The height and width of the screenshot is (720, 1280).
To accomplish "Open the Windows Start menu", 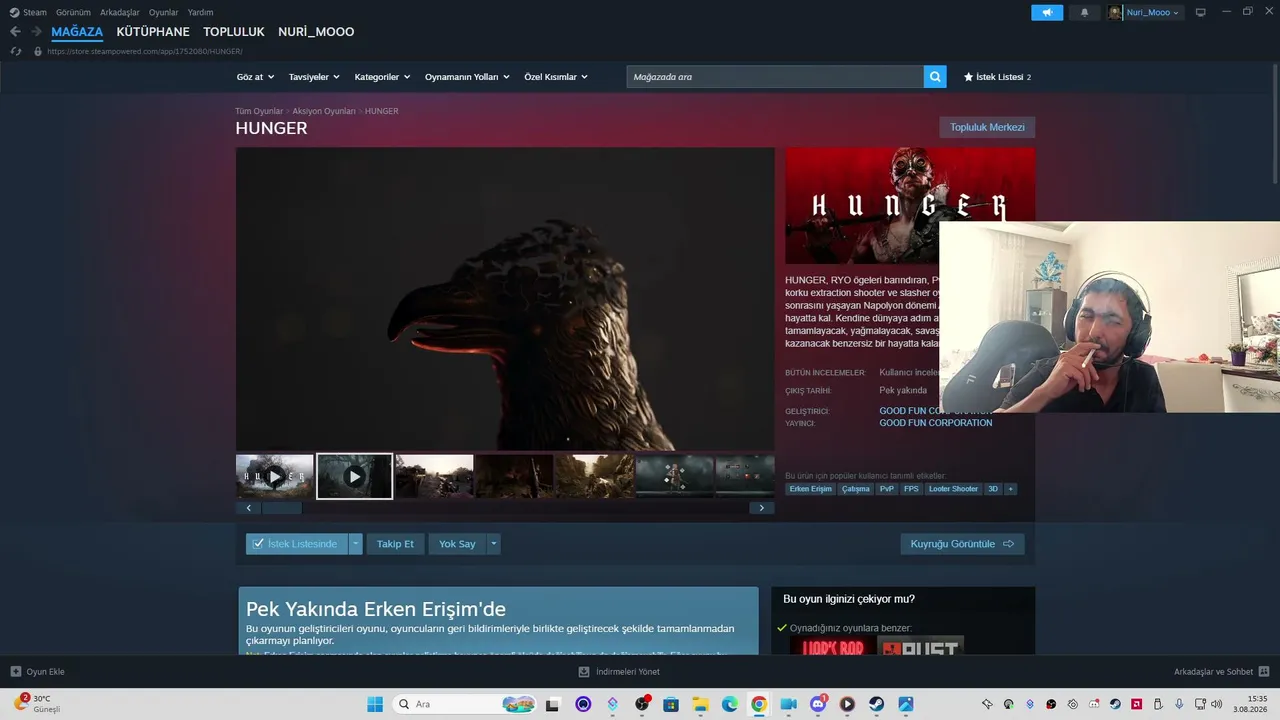I will click(x=375, y=704).
